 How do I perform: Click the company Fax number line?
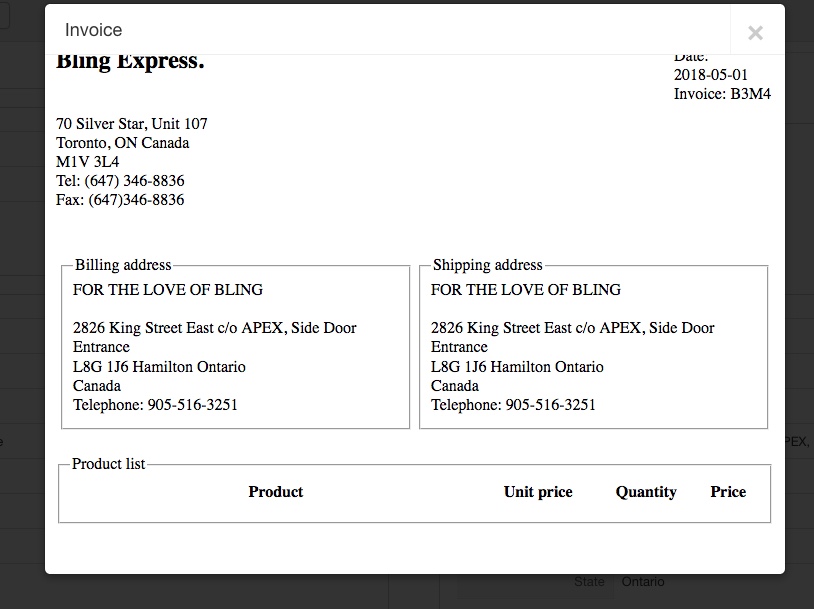pos(120,200)
